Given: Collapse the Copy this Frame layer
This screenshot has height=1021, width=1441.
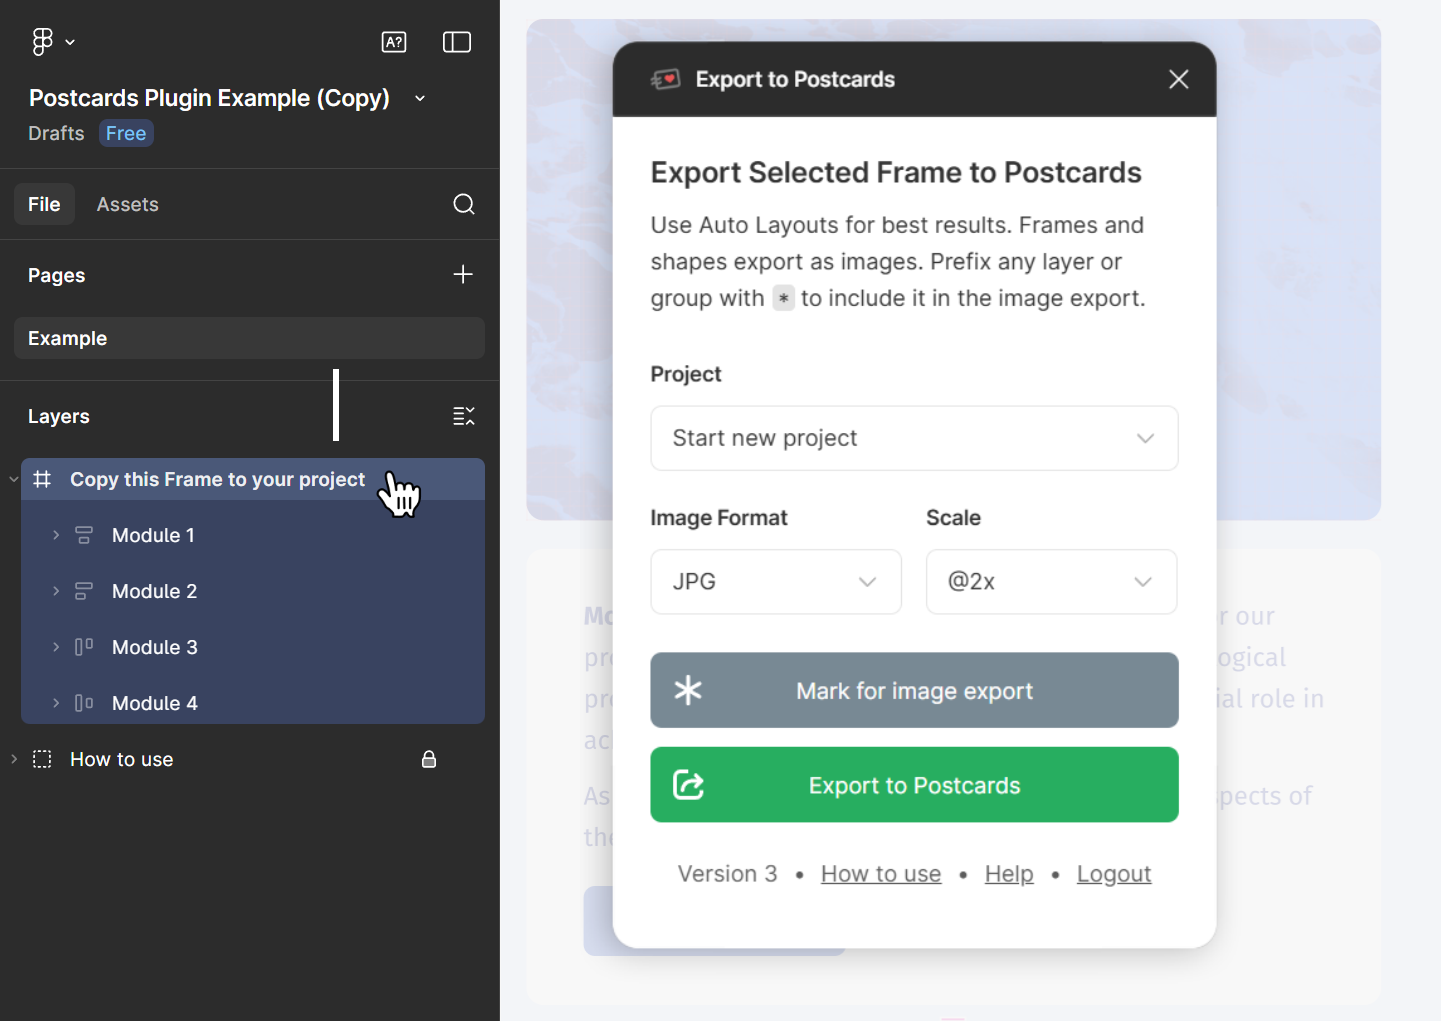Looking at the screenshot, I should [x=14, y=479].
